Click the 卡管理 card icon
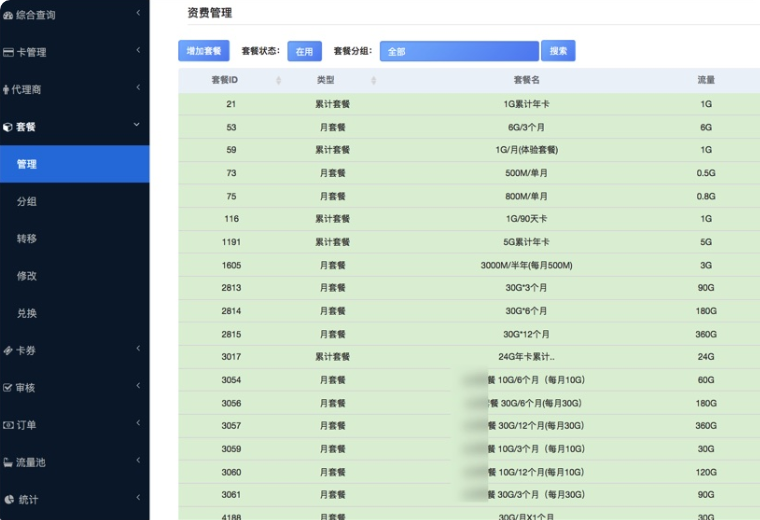 (8, 52)
